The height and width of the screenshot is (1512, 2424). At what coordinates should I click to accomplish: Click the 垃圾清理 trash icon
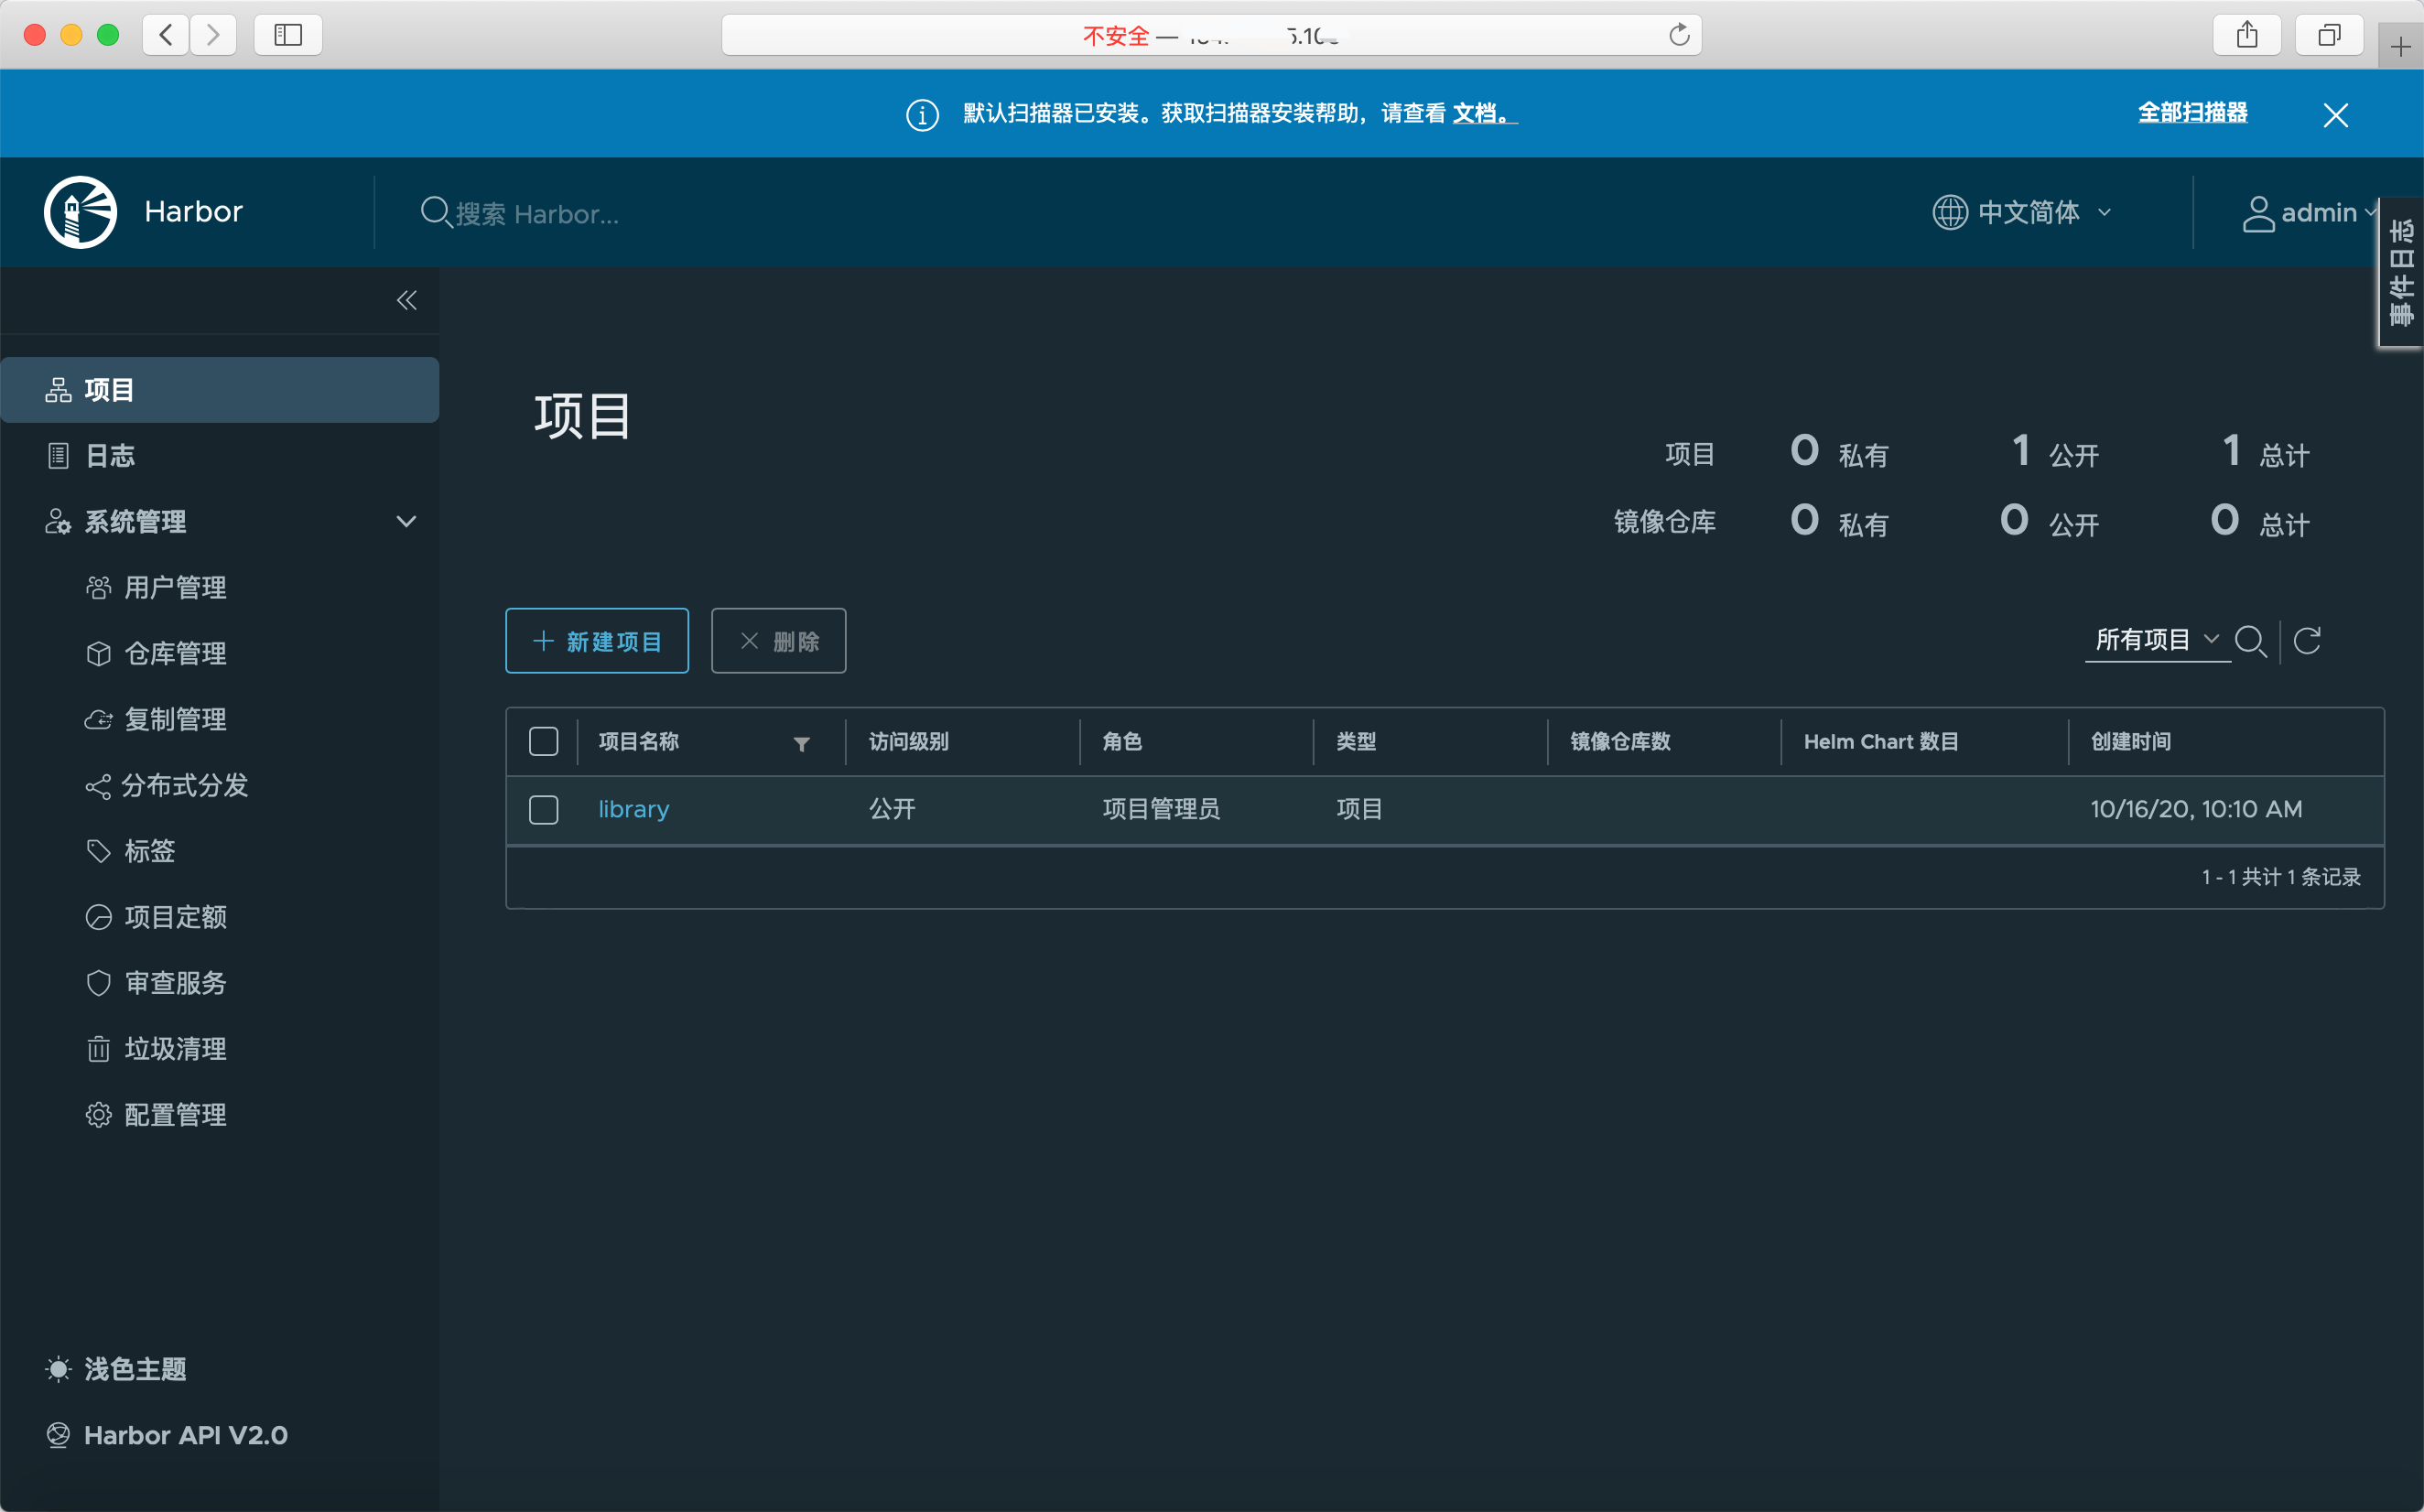tap(98, 1050)
